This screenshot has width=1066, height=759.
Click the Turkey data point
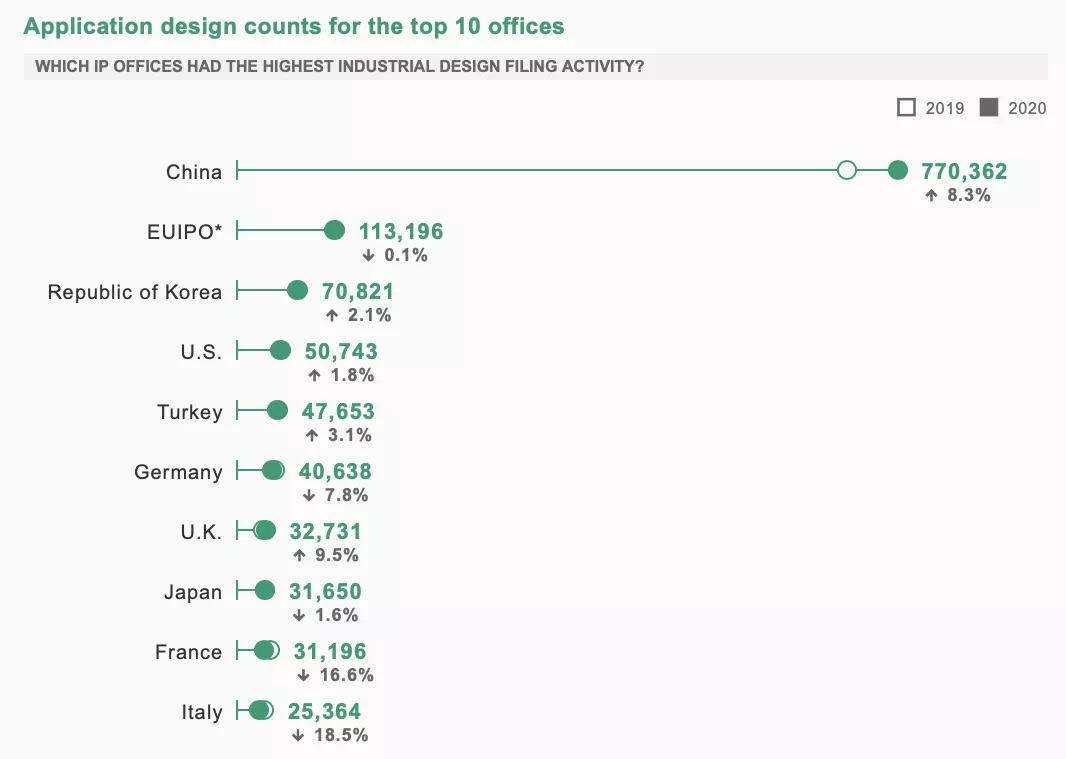point(277,410)
